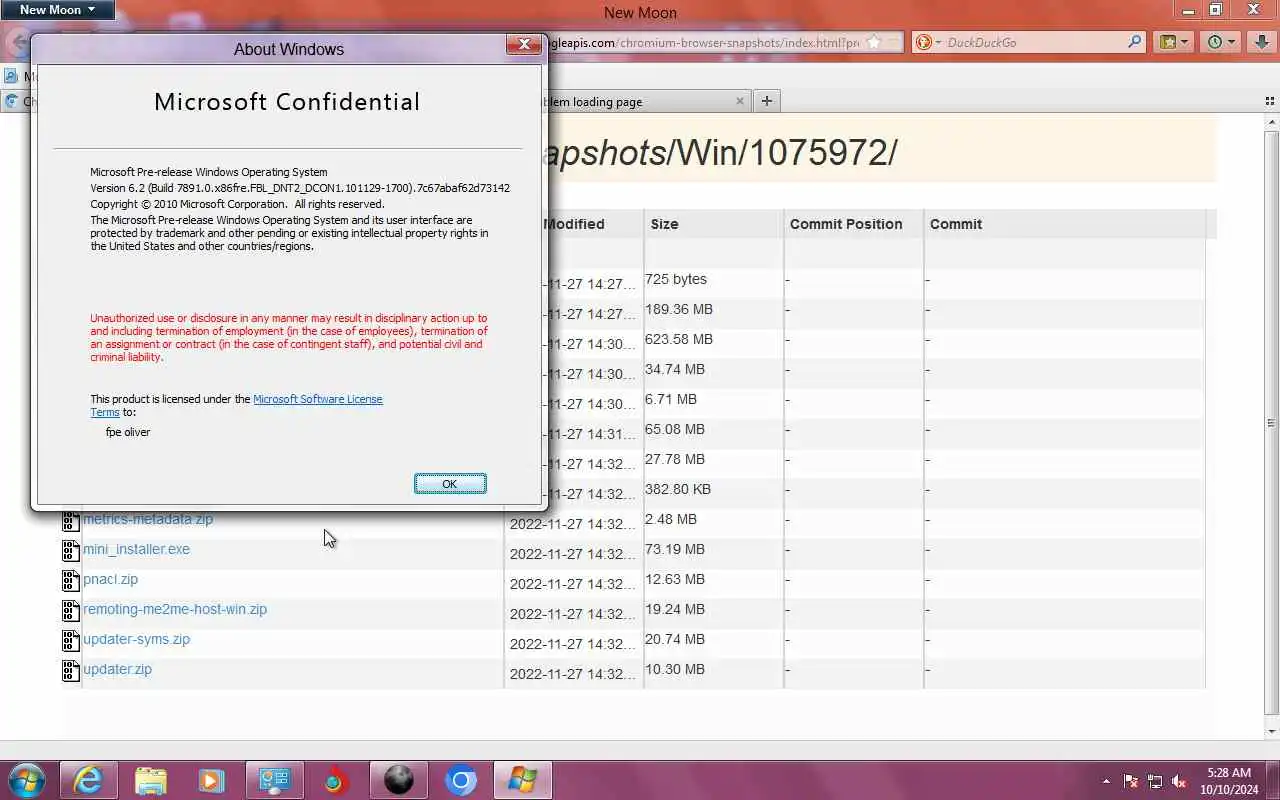Image resolution: width=1280 pixels, height=800 pixels.
Task: Bookmark this page with the star icon
Action: pyautogui.click(x=874, y=42)
